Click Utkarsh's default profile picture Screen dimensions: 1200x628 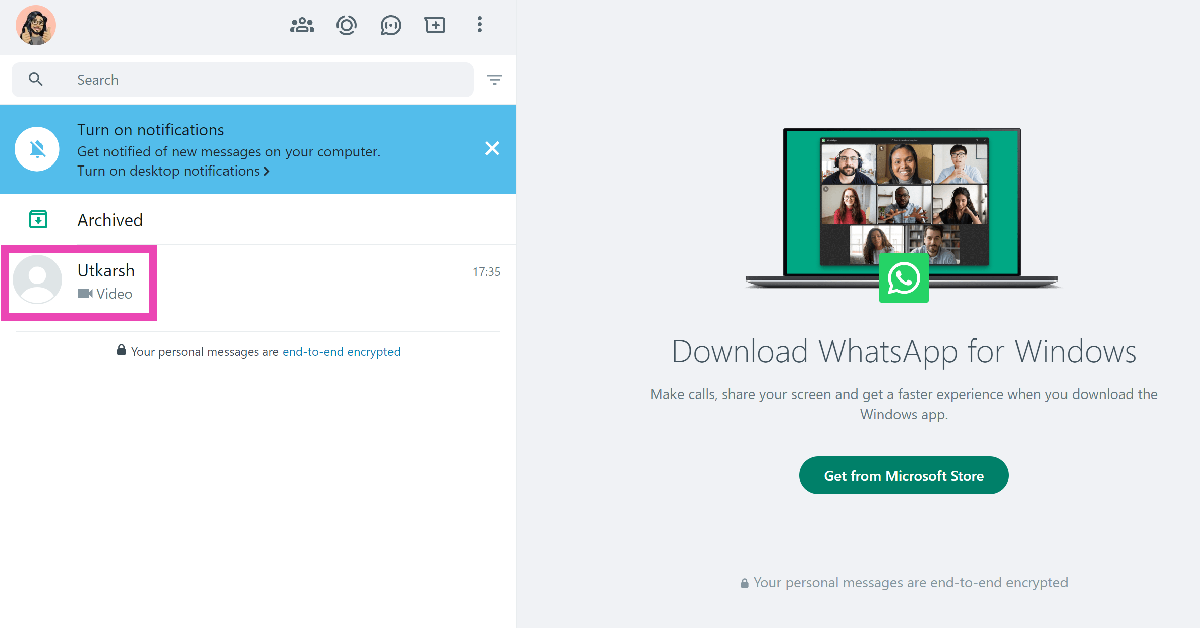pos(38,279)
